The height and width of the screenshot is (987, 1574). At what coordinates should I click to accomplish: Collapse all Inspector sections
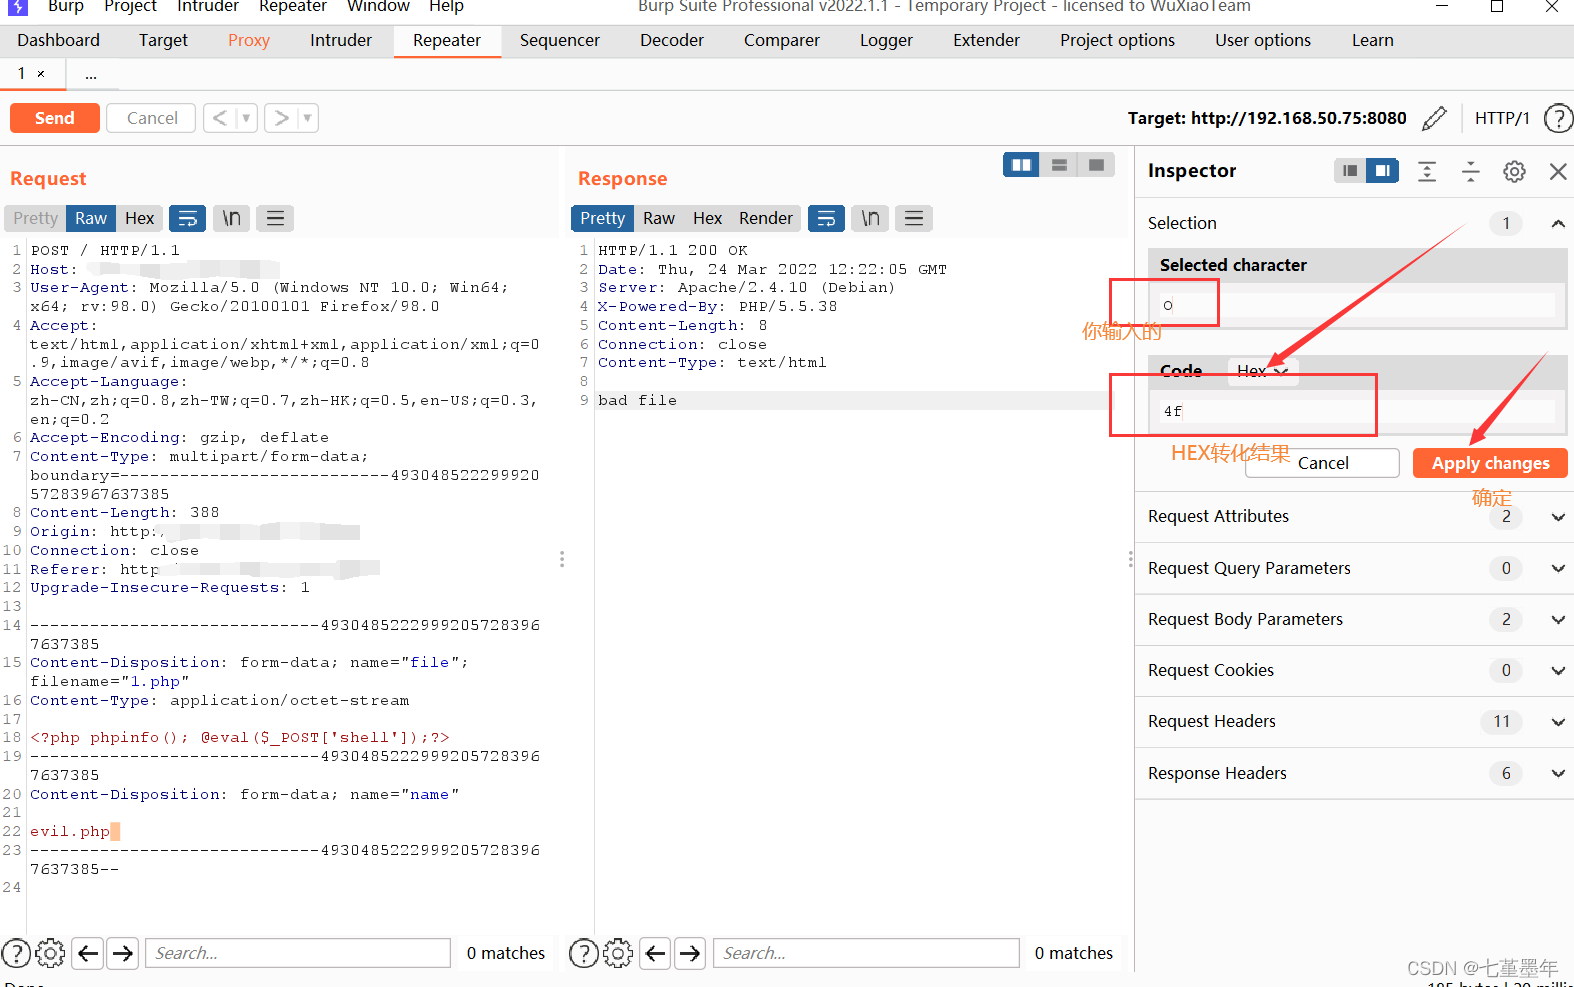1471,171
